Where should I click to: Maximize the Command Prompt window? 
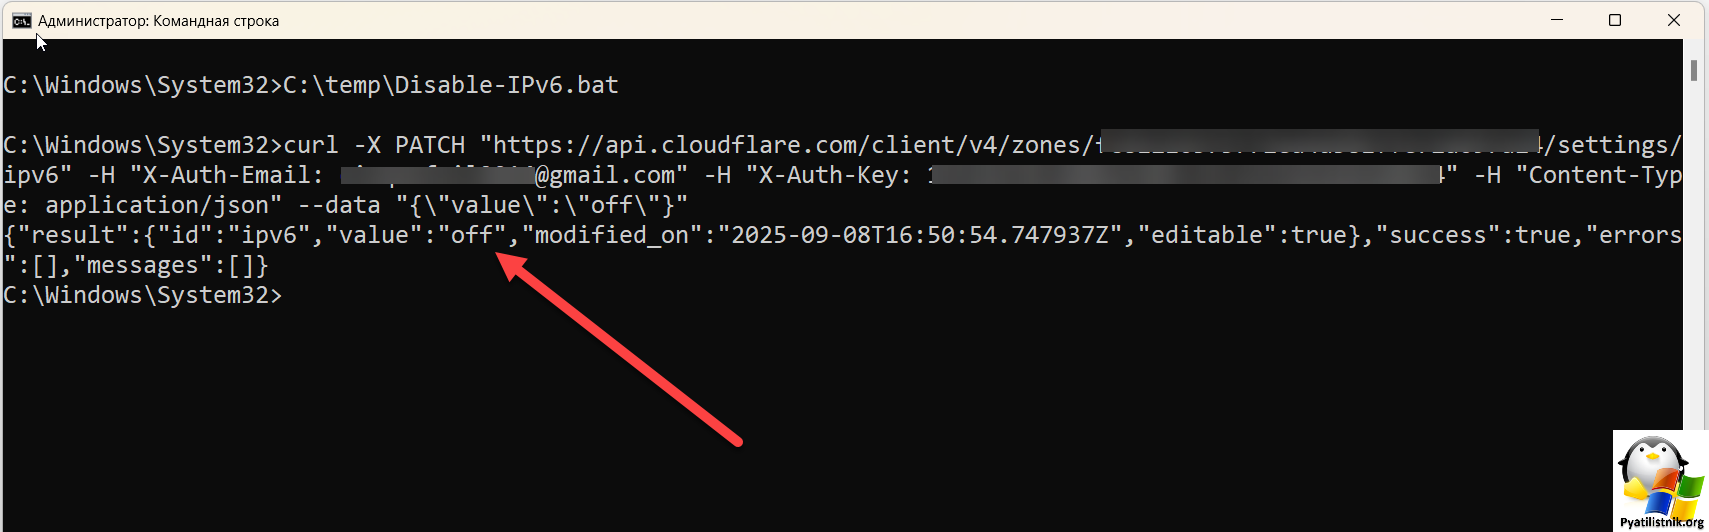[x=1615, y=20]
